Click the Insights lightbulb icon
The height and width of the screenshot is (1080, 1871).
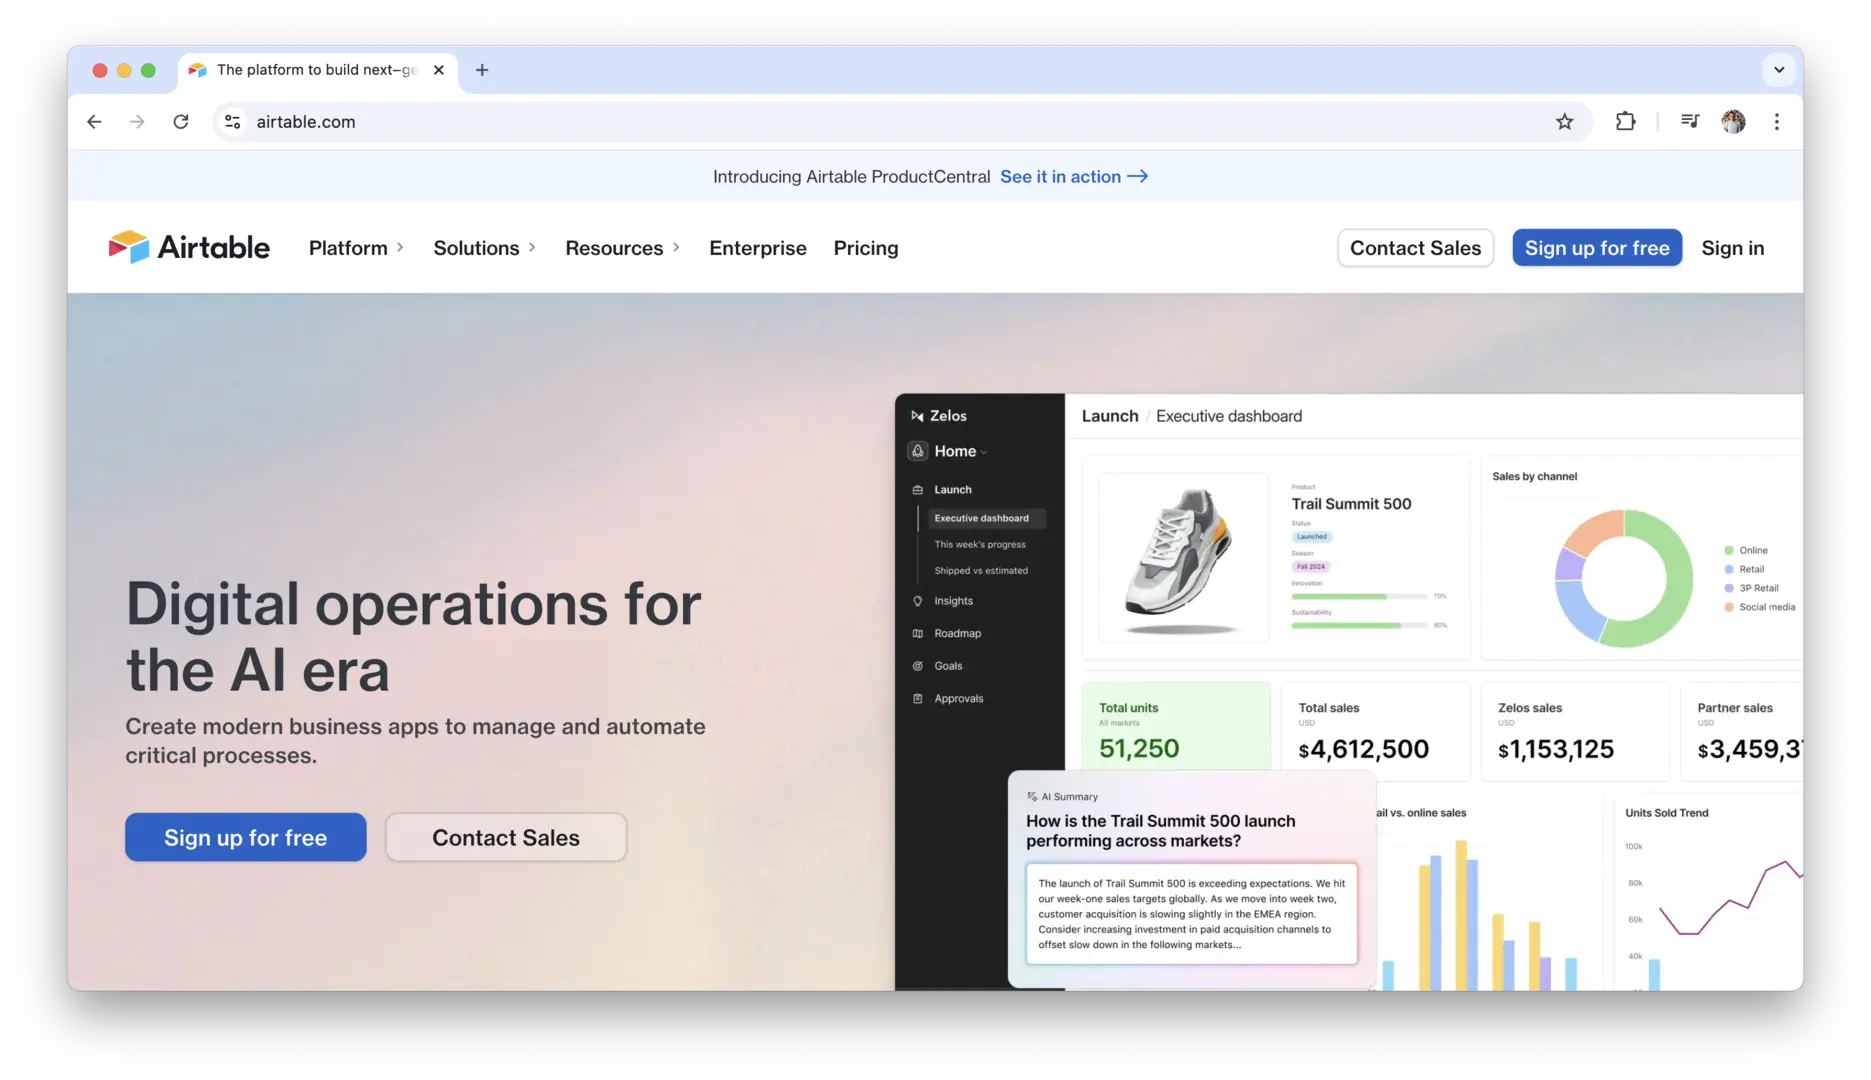918,601
